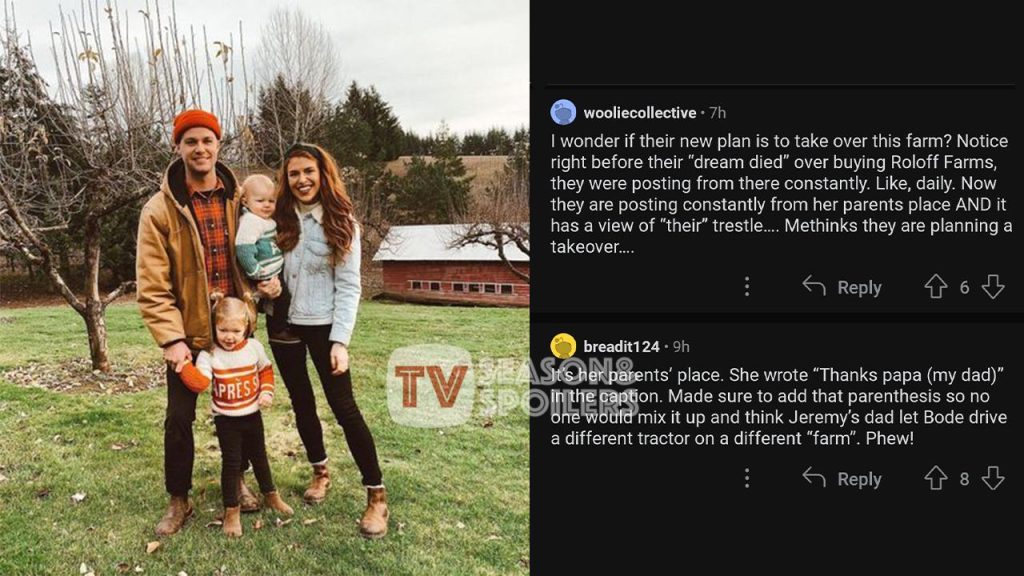
Task: Open breadit124's yellow avatar icon
Action: 563,346
